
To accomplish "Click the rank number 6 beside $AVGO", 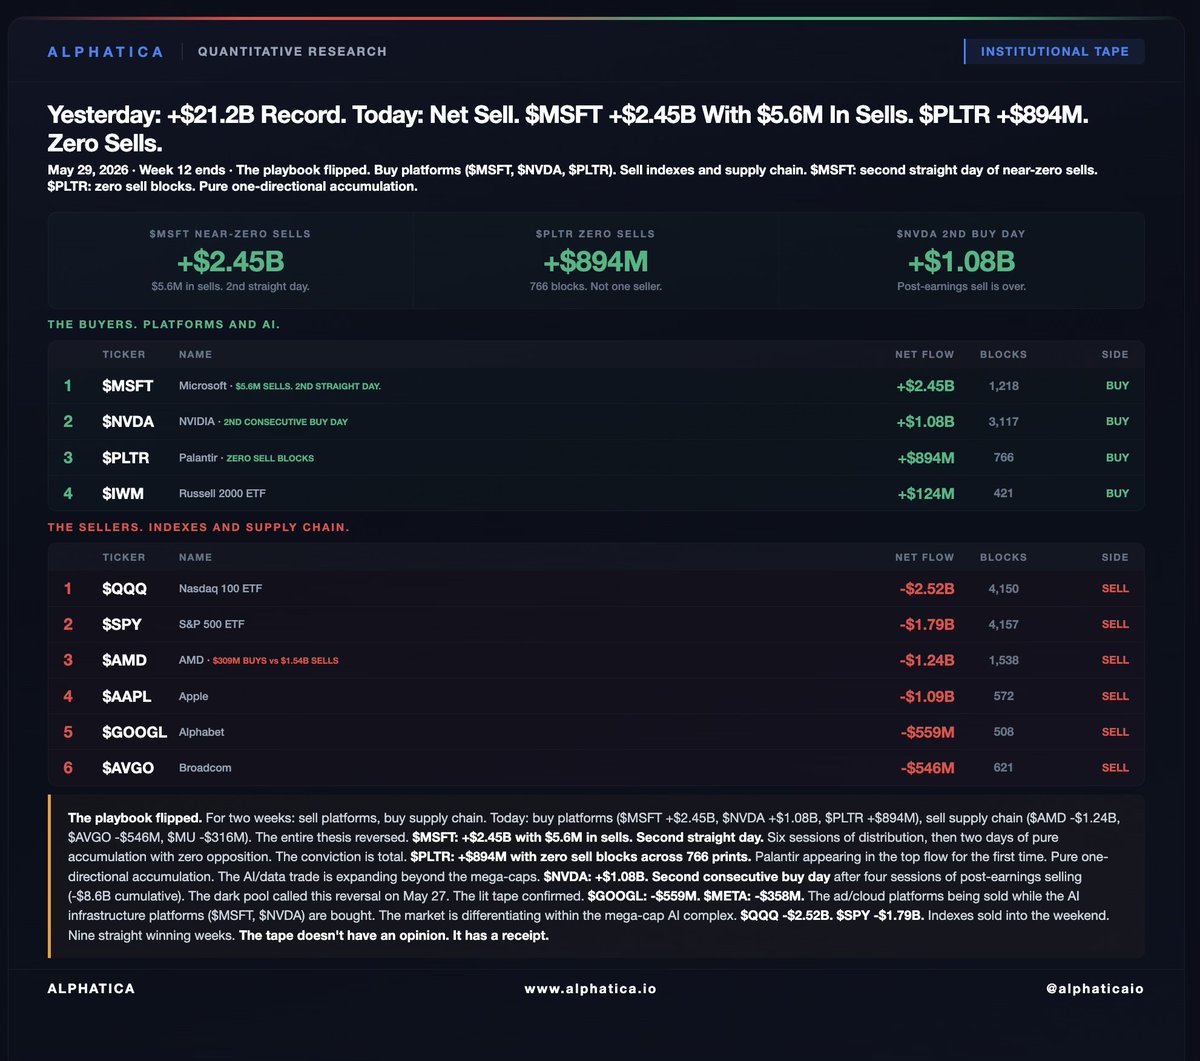I will click(x=68, y=769).
